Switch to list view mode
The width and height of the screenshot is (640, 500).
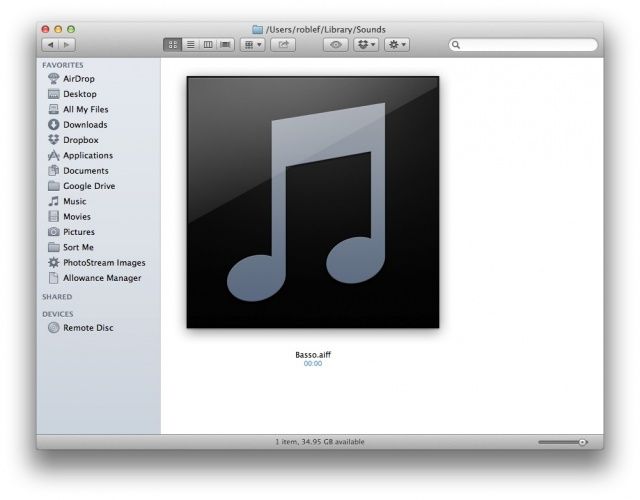point(190,45)
